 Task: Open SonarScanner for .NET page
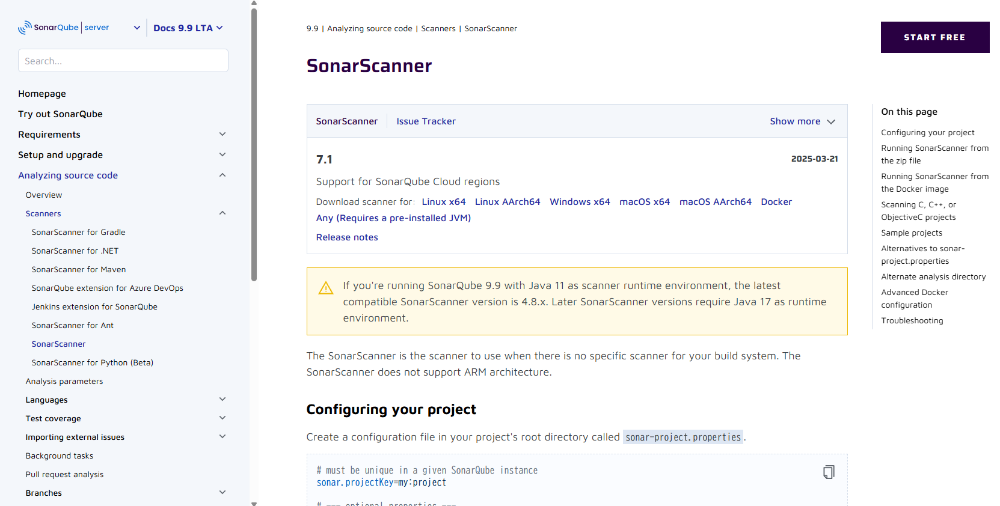(x=75, y=251)
